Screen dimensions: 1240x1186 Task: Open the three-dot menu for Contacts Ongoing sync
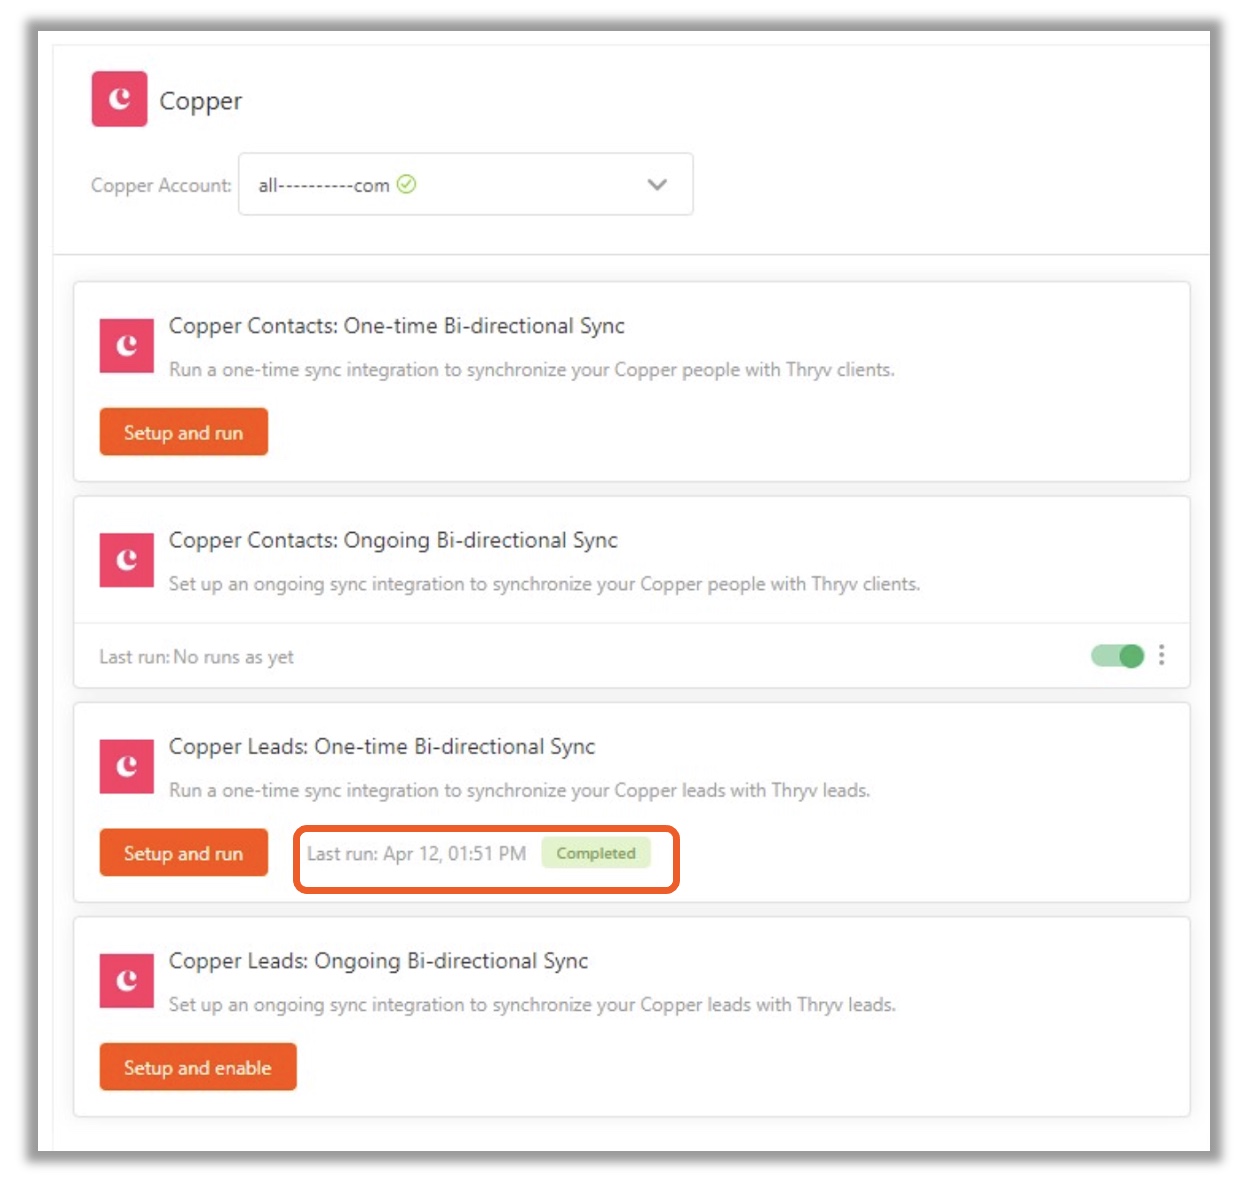(x=1161, y=655)
